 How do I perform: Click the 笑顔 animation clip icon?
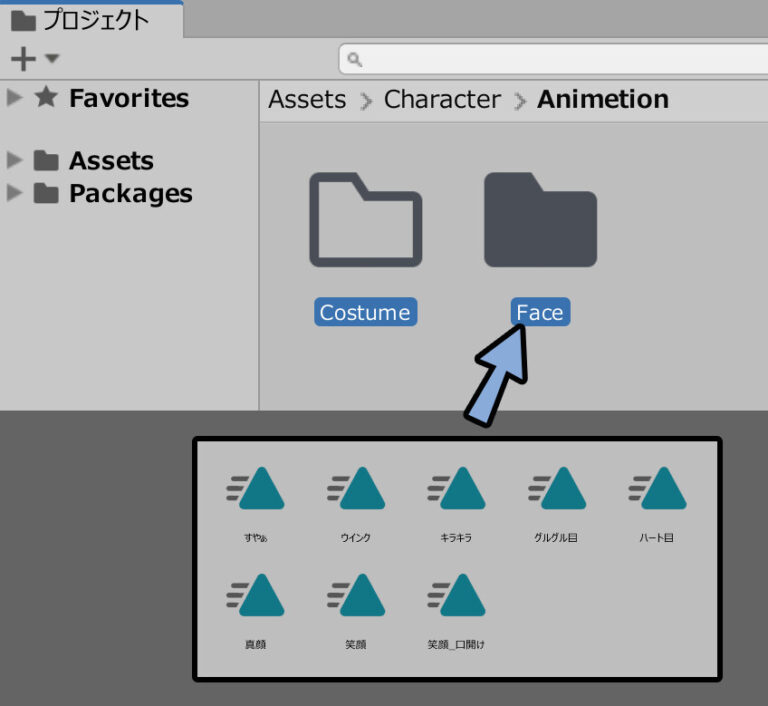pyautogui.click(x=356, y=596)
